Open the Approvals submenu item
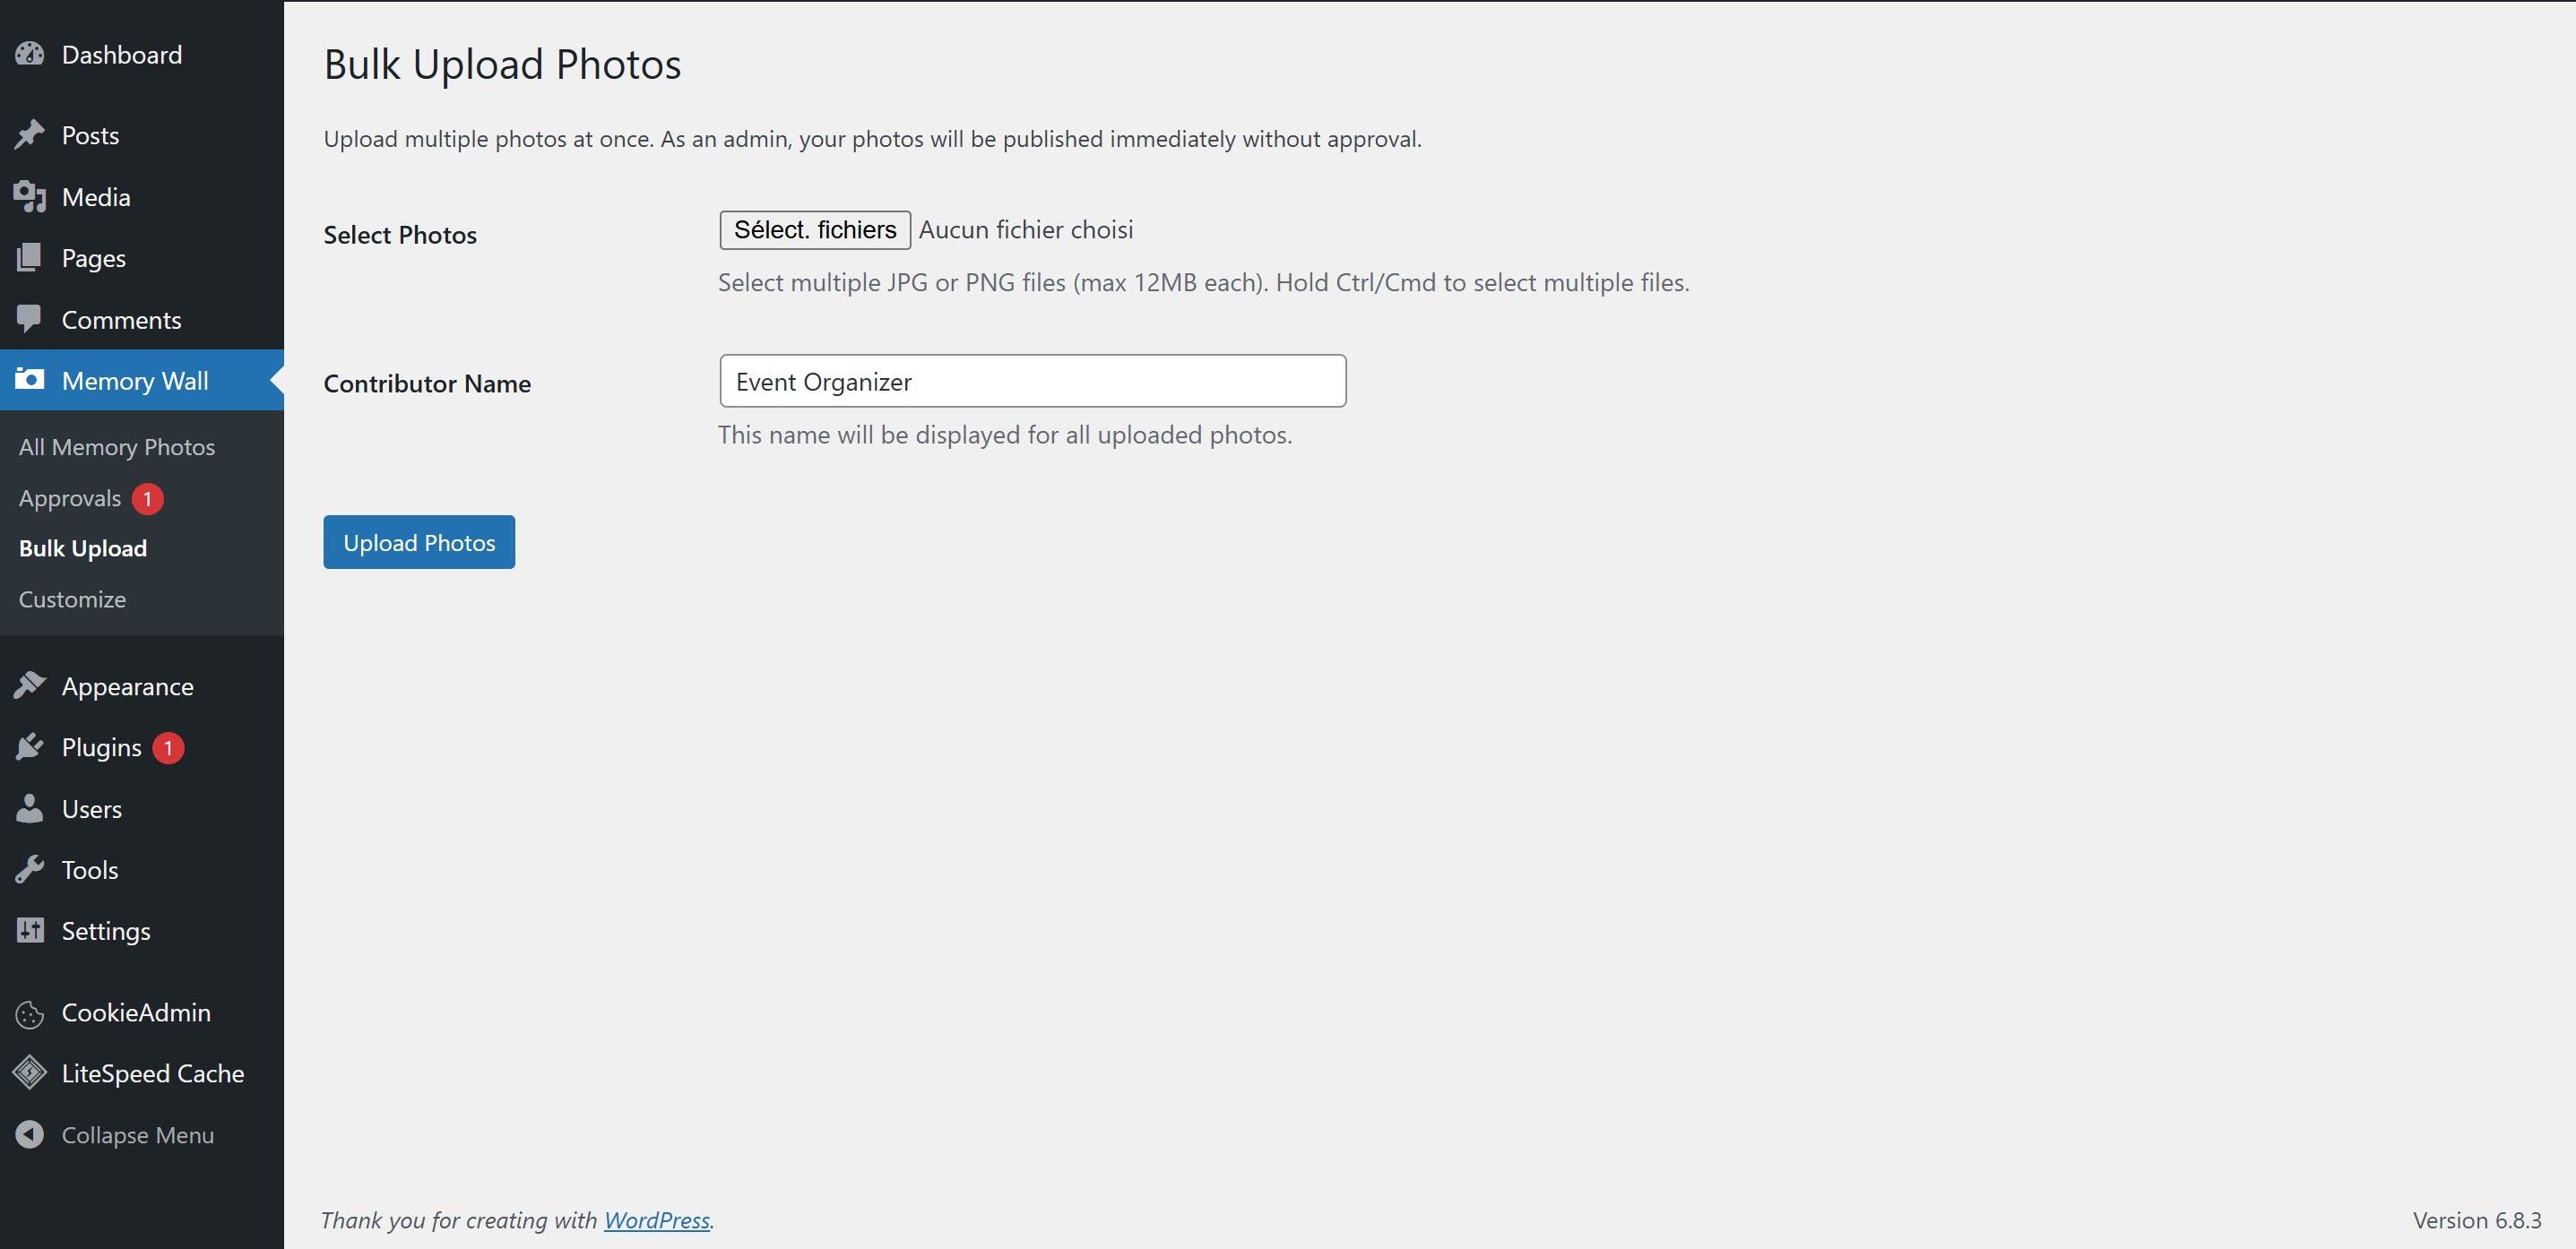Viewport: 2576px width, 1249px height. [x=70, y=498]
